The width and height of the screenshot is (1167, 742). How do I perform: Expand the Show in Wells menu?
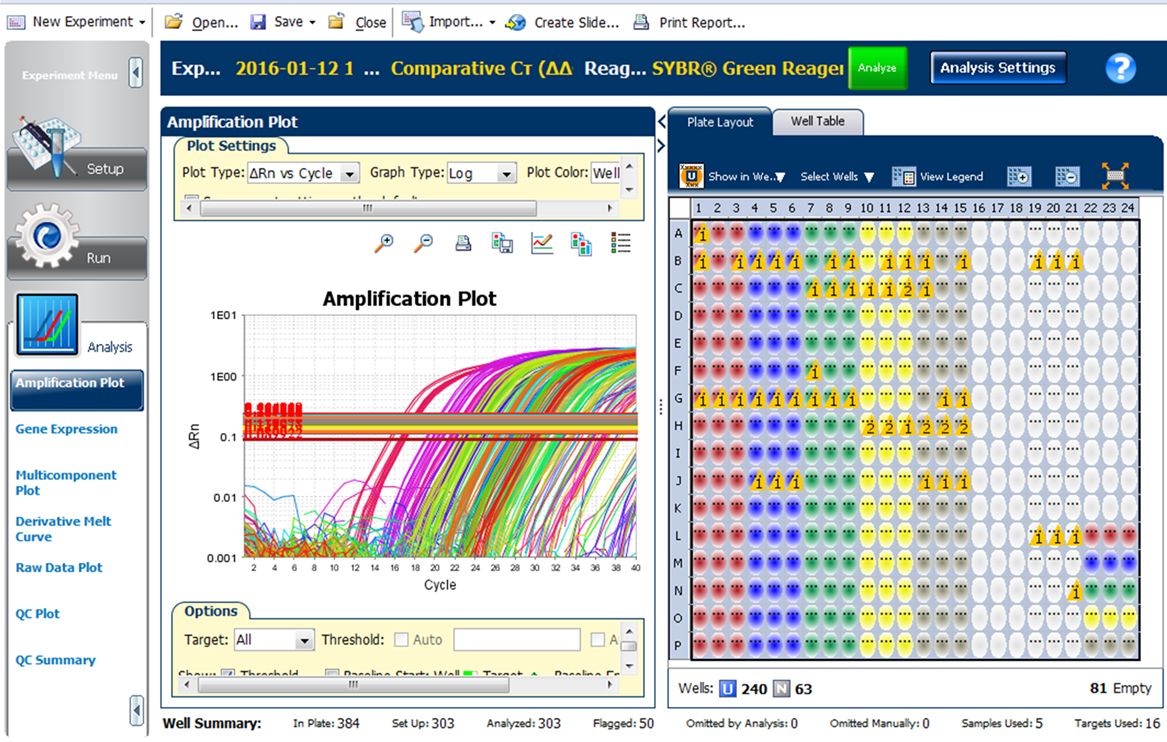(780, 177)
